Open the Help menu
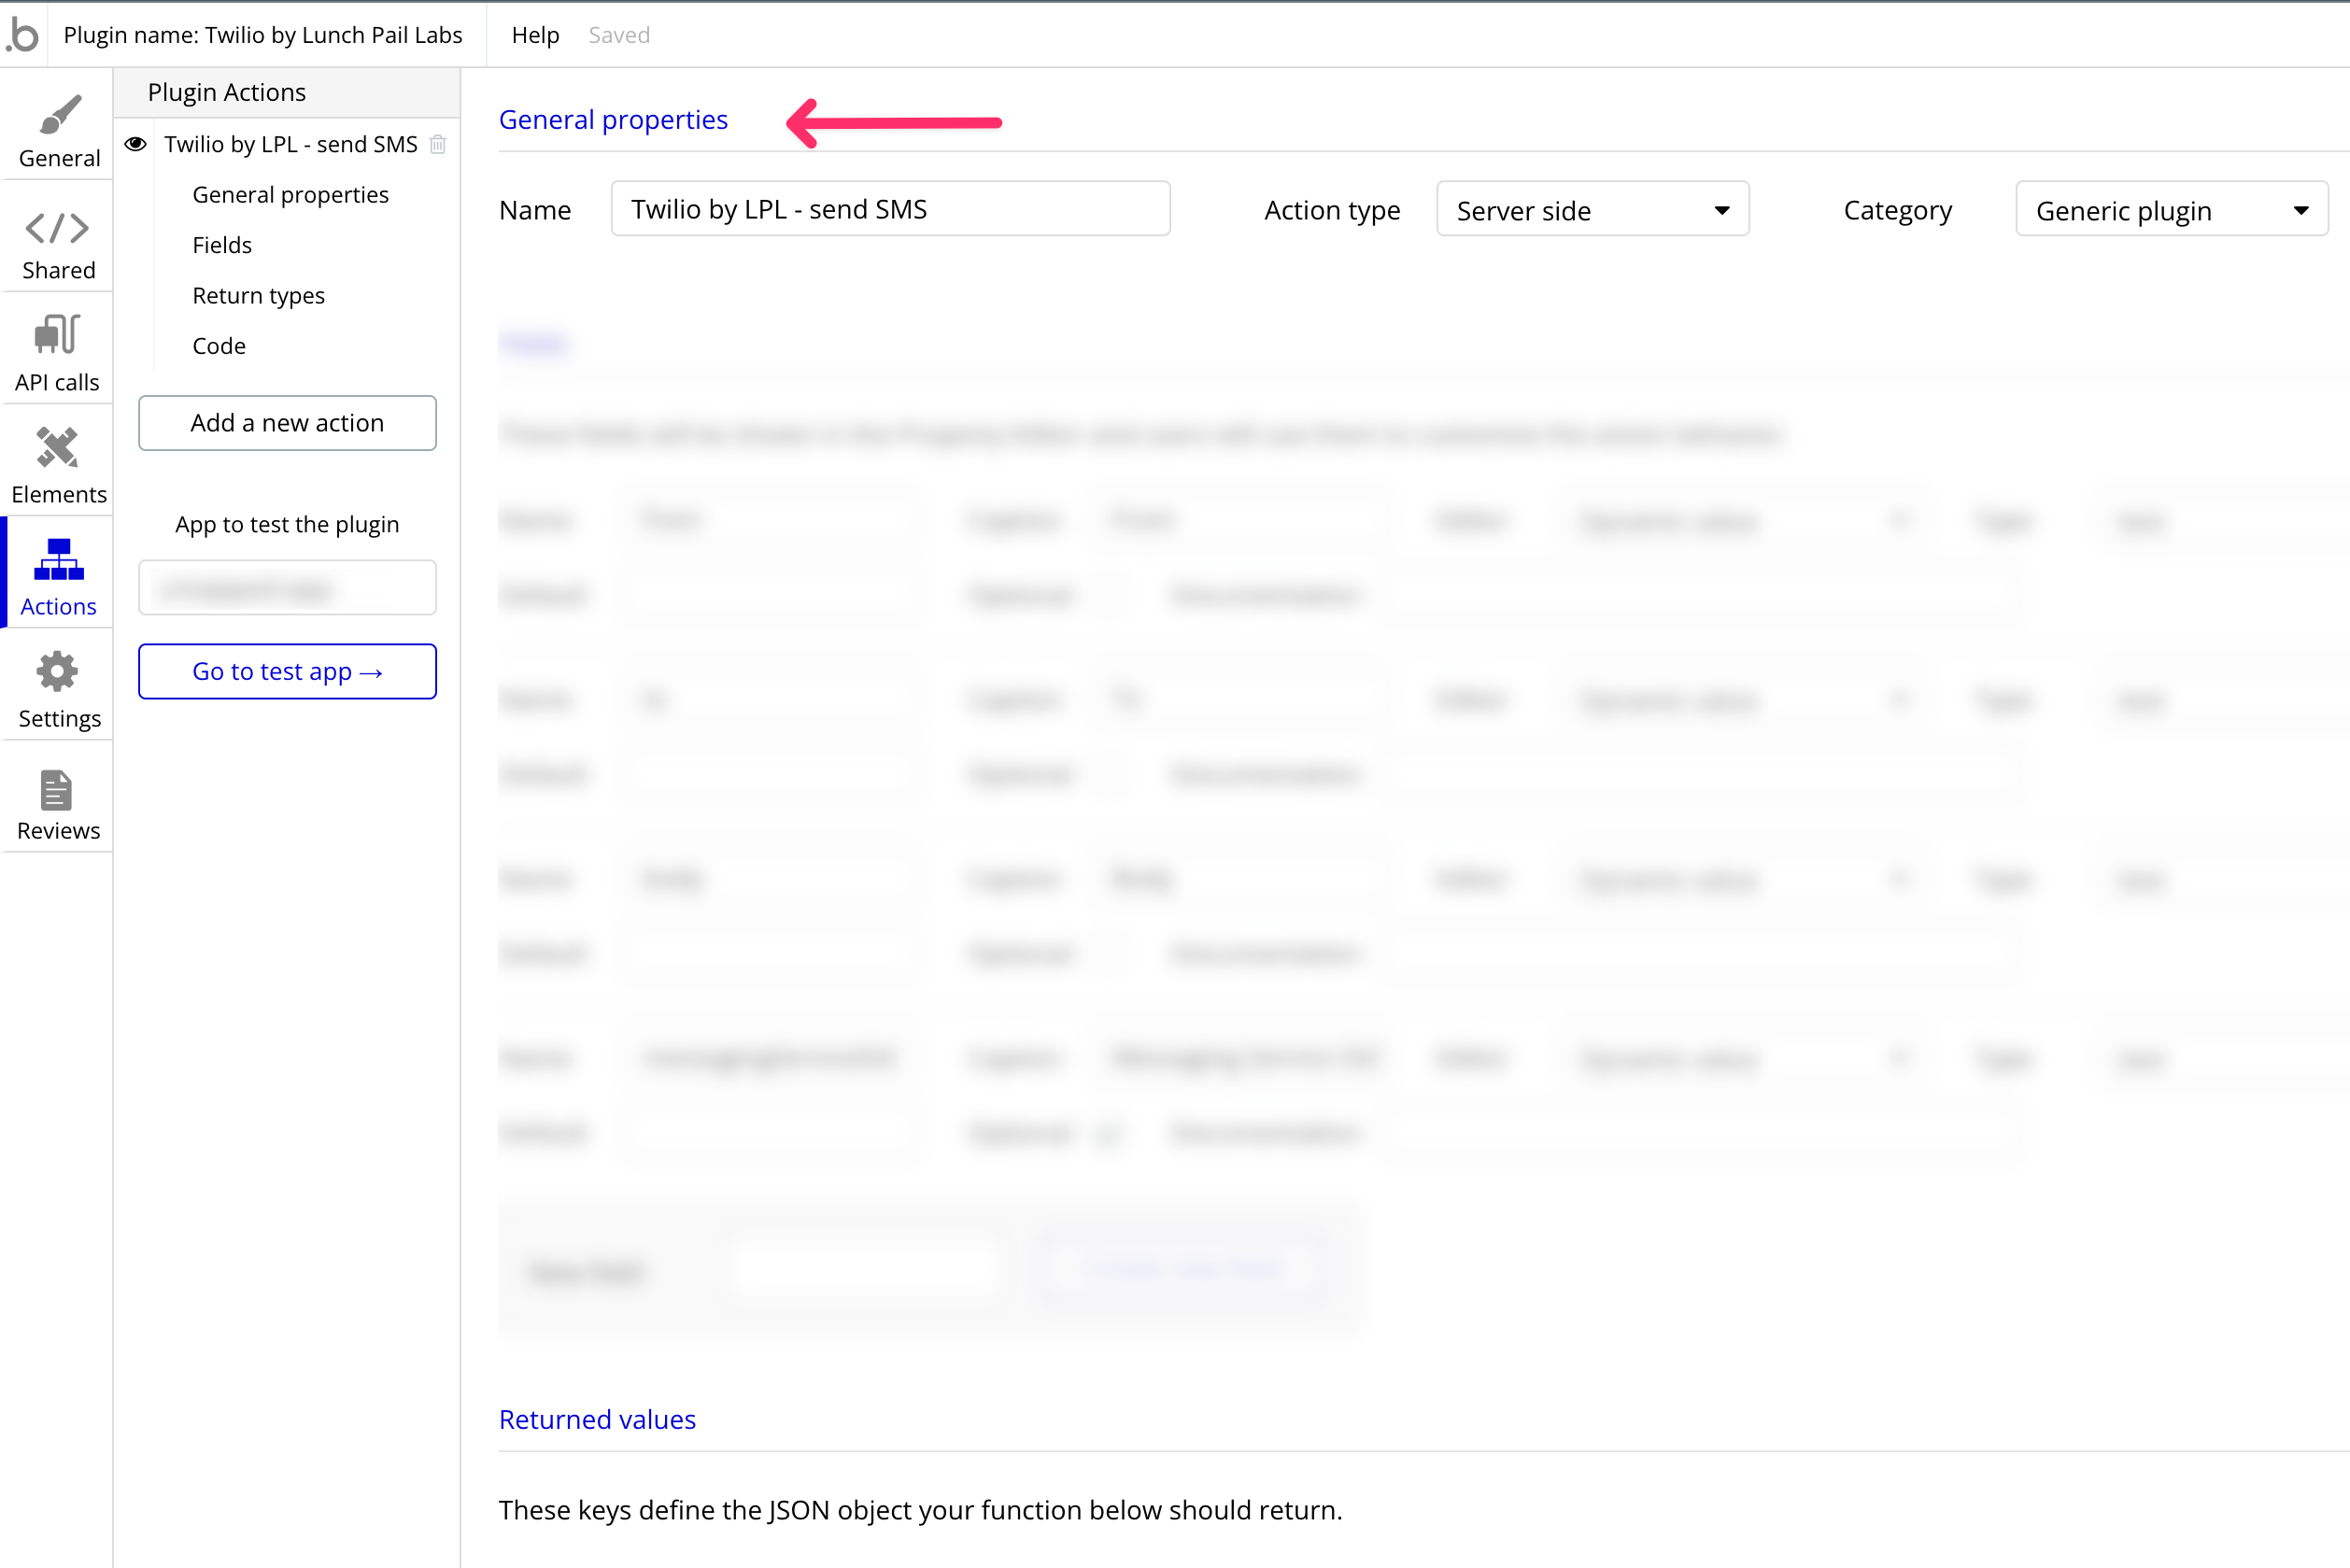The width and height of the screenshot is (2350, 1568). click(535, 35)
